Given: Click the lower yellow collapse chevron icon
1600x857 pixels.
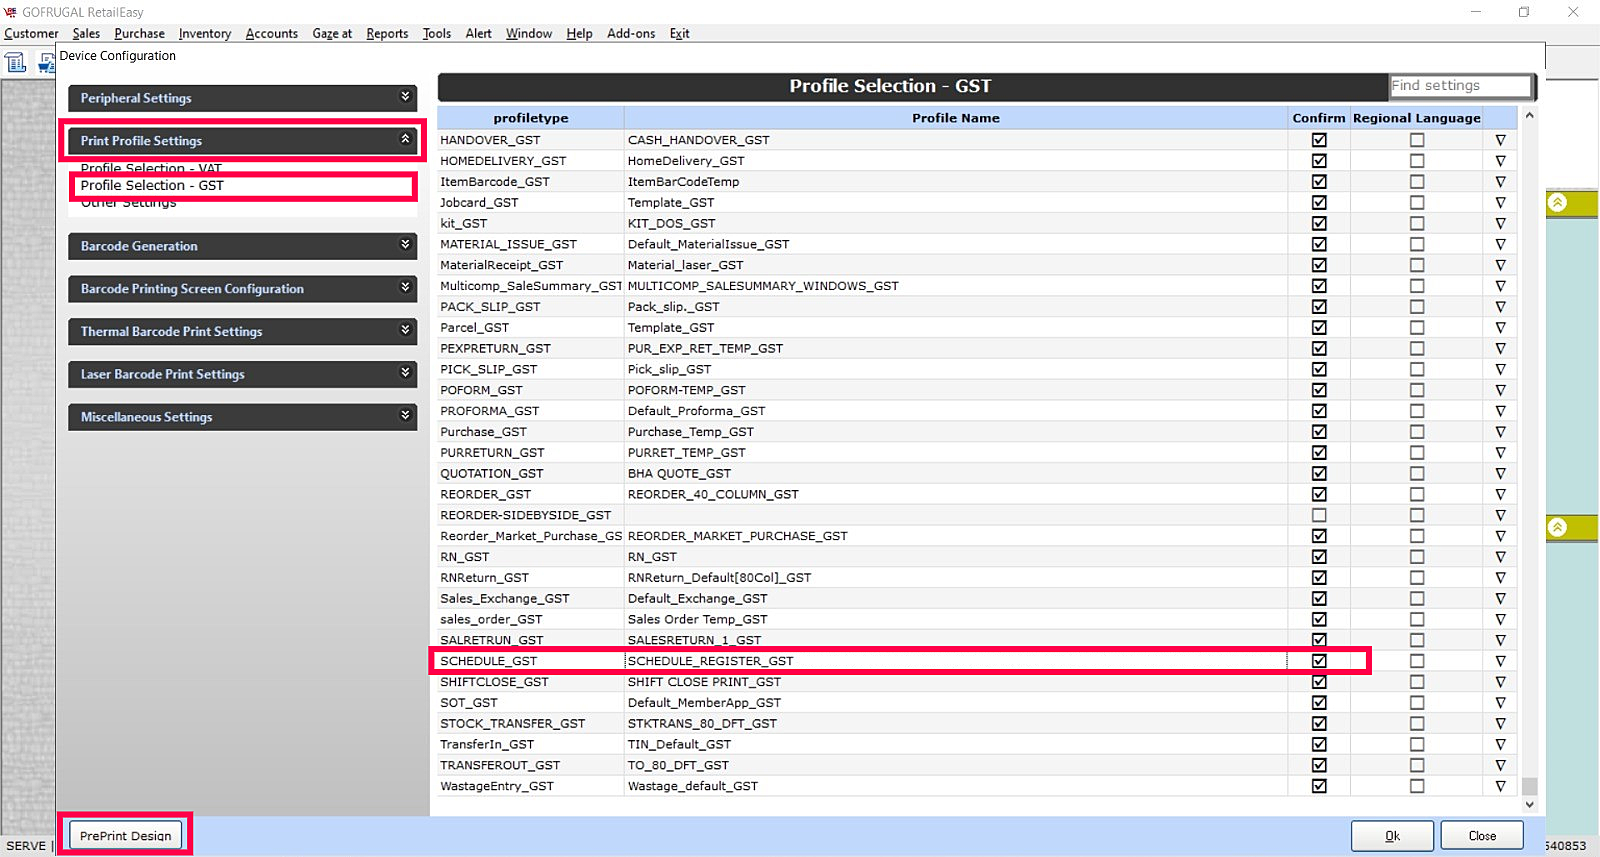Looking at the screenshot, I should tap(1557, 528).
